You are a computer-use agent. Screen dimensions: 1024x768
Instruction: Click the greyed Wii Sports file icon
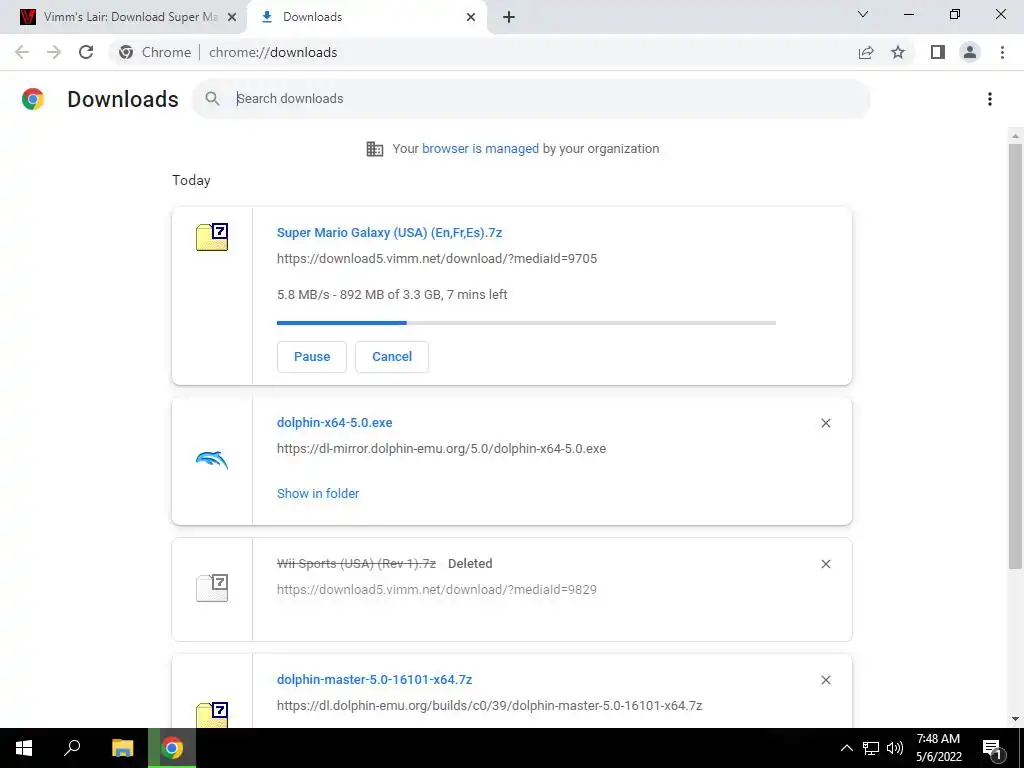(212, 588)
